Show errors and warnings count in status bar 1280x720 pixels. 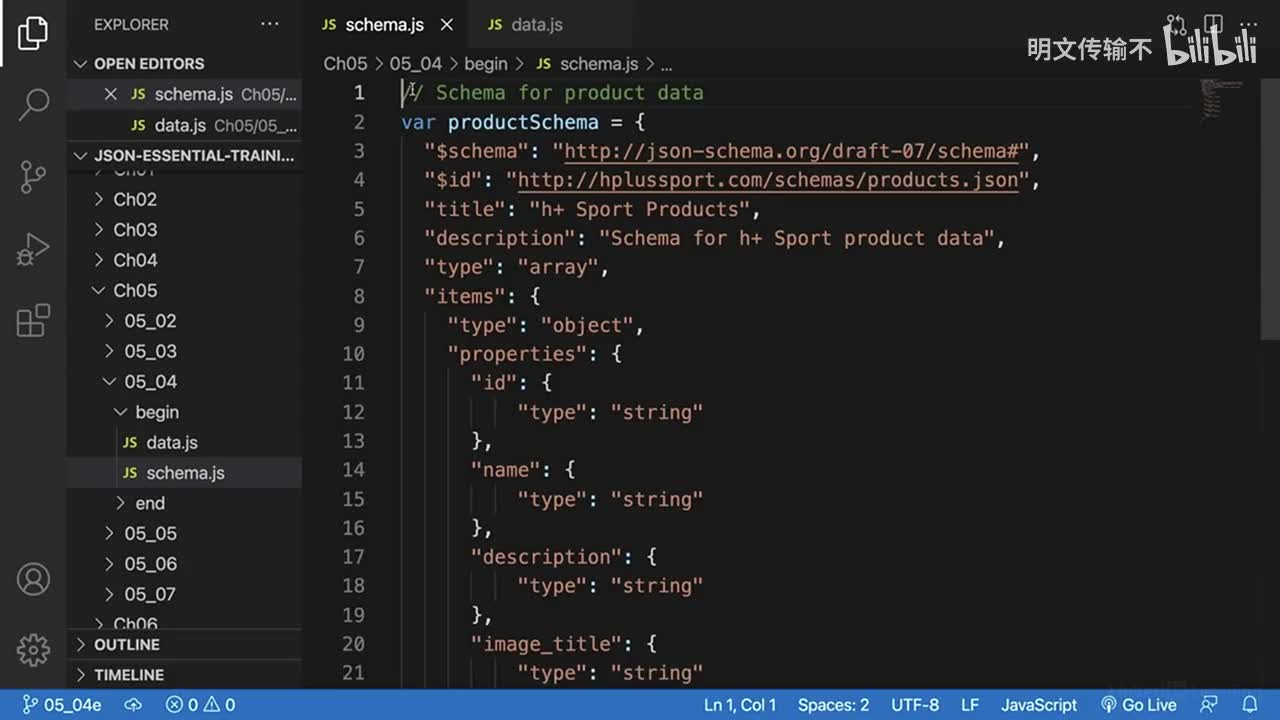[x=200, y=705]
